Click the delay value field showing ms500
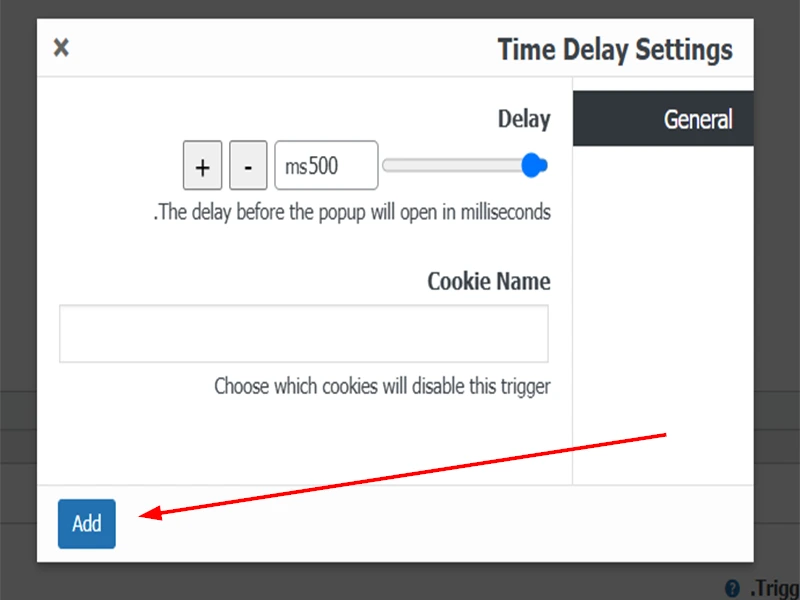Image resolution: width=800 pixels, height=600 pixels. click(x=326, y=166)
